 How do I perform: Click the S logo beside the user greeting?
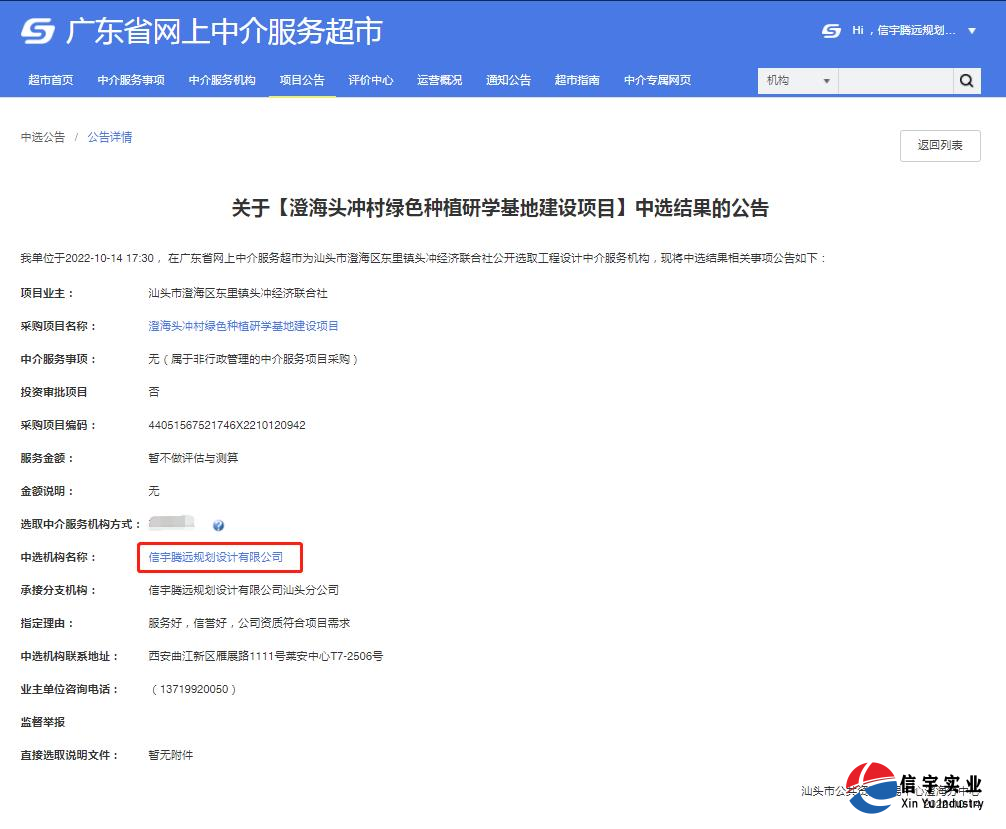pyautogui.click(x=829, y=30)
